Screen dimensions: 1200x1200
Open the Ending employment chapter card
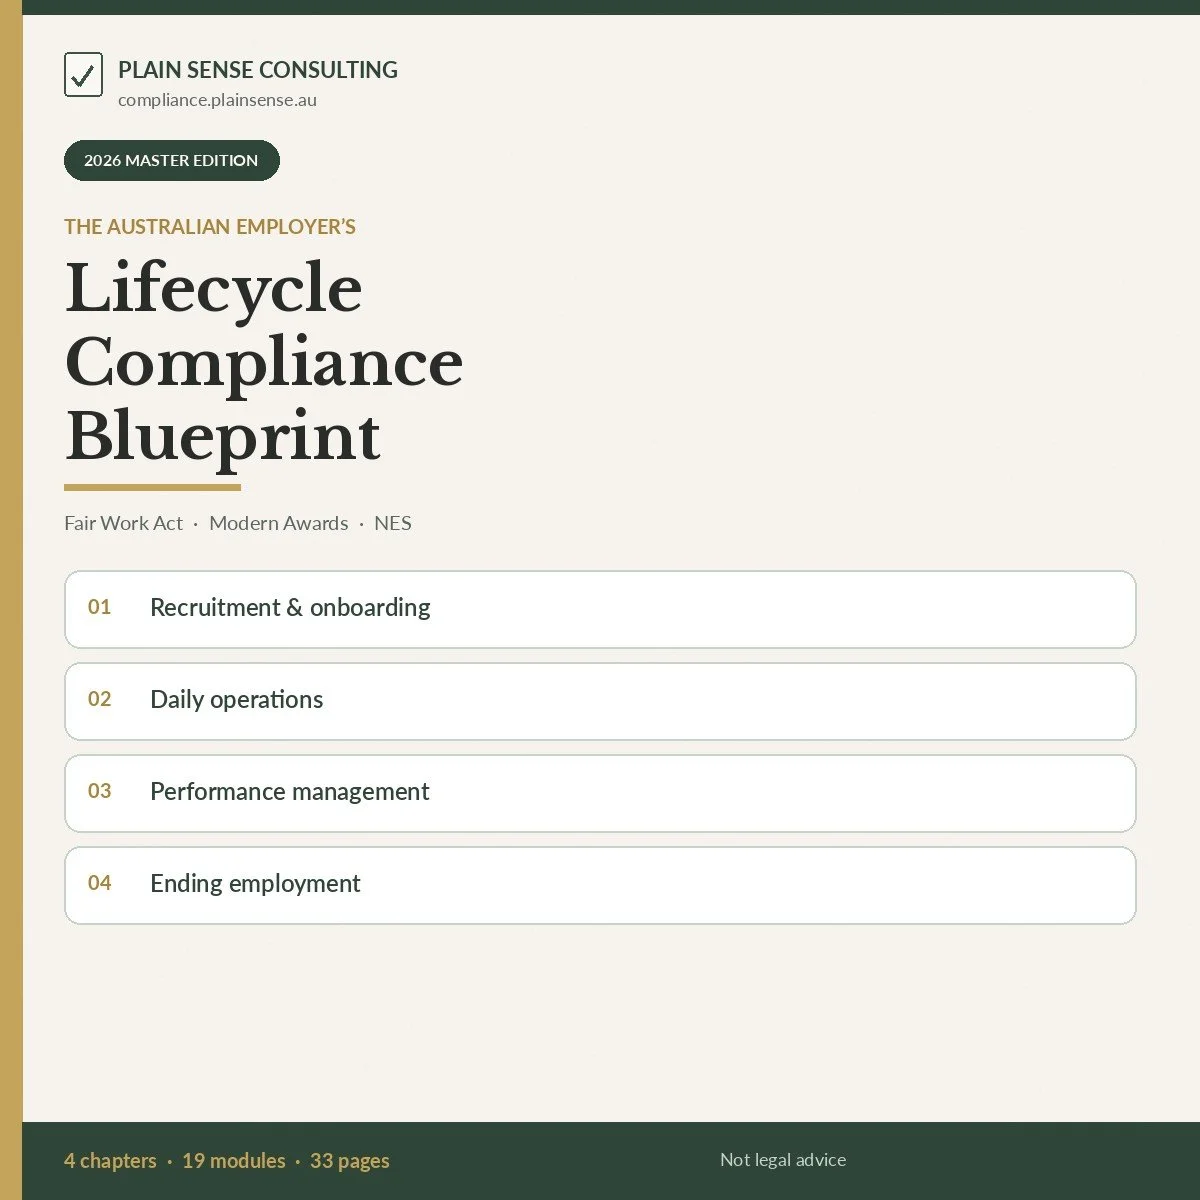[600, 885]
